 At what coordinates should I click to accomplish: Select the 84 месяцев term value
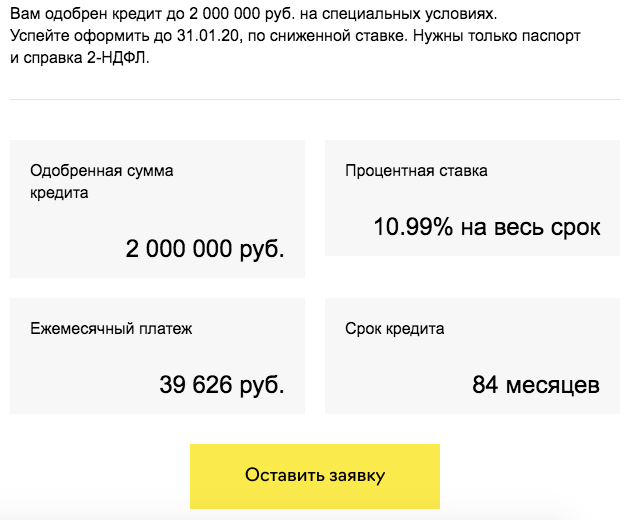coord(536,384)
